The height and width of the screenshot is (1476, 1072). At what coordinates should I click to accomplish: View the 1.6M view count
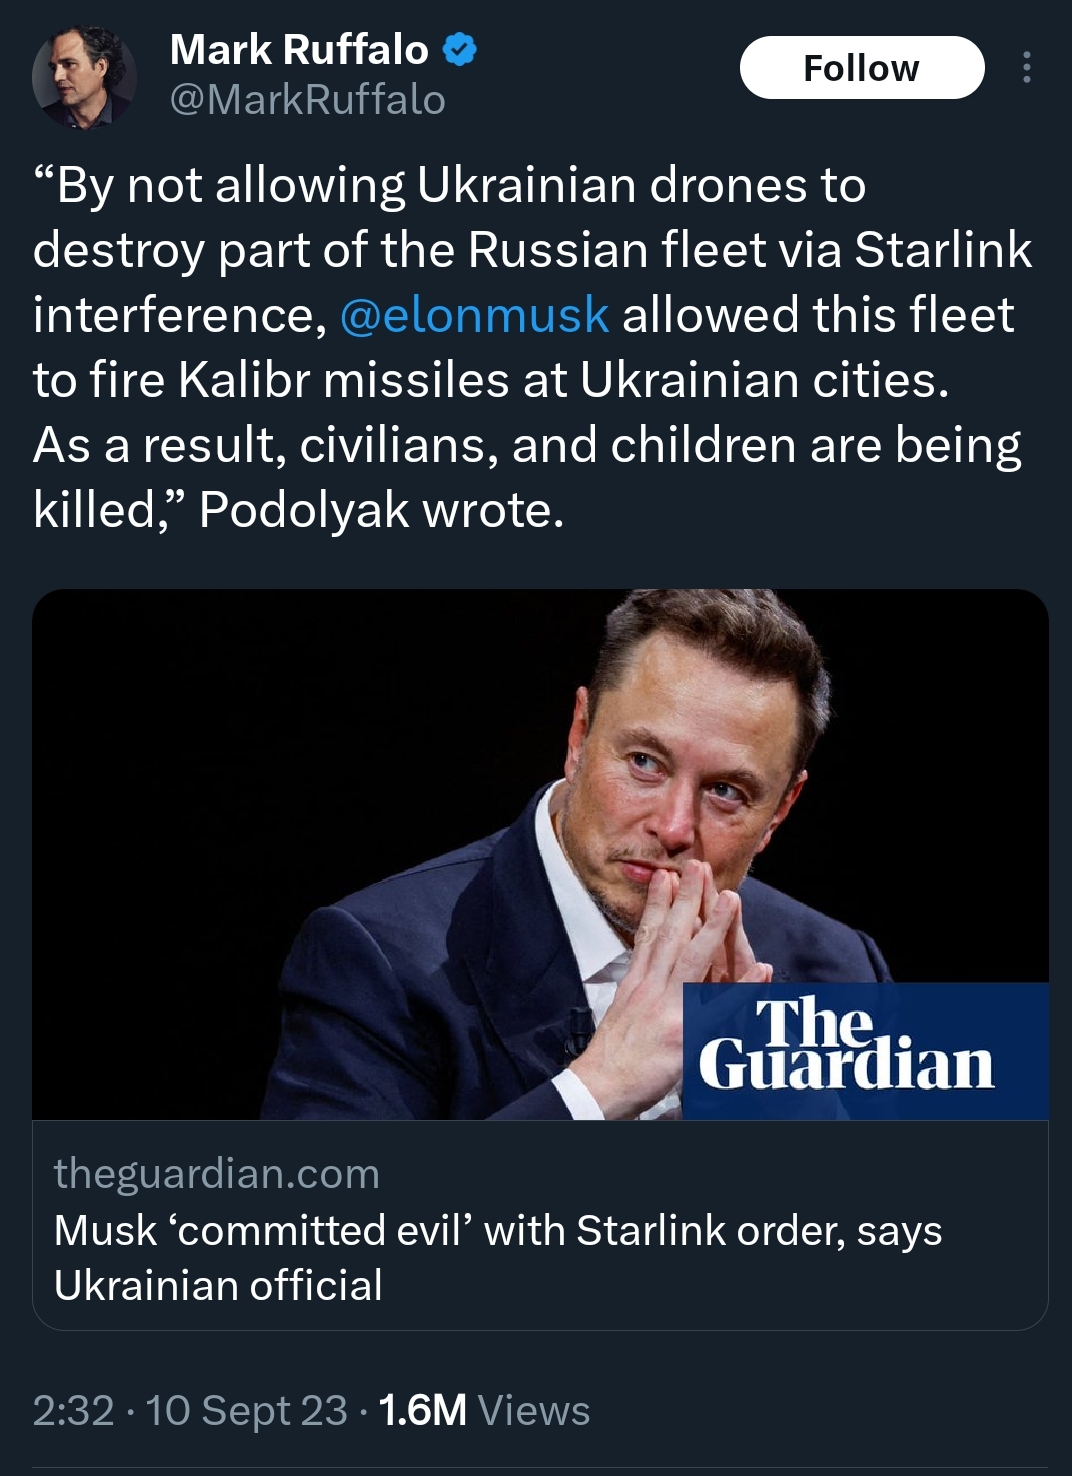423,1411
